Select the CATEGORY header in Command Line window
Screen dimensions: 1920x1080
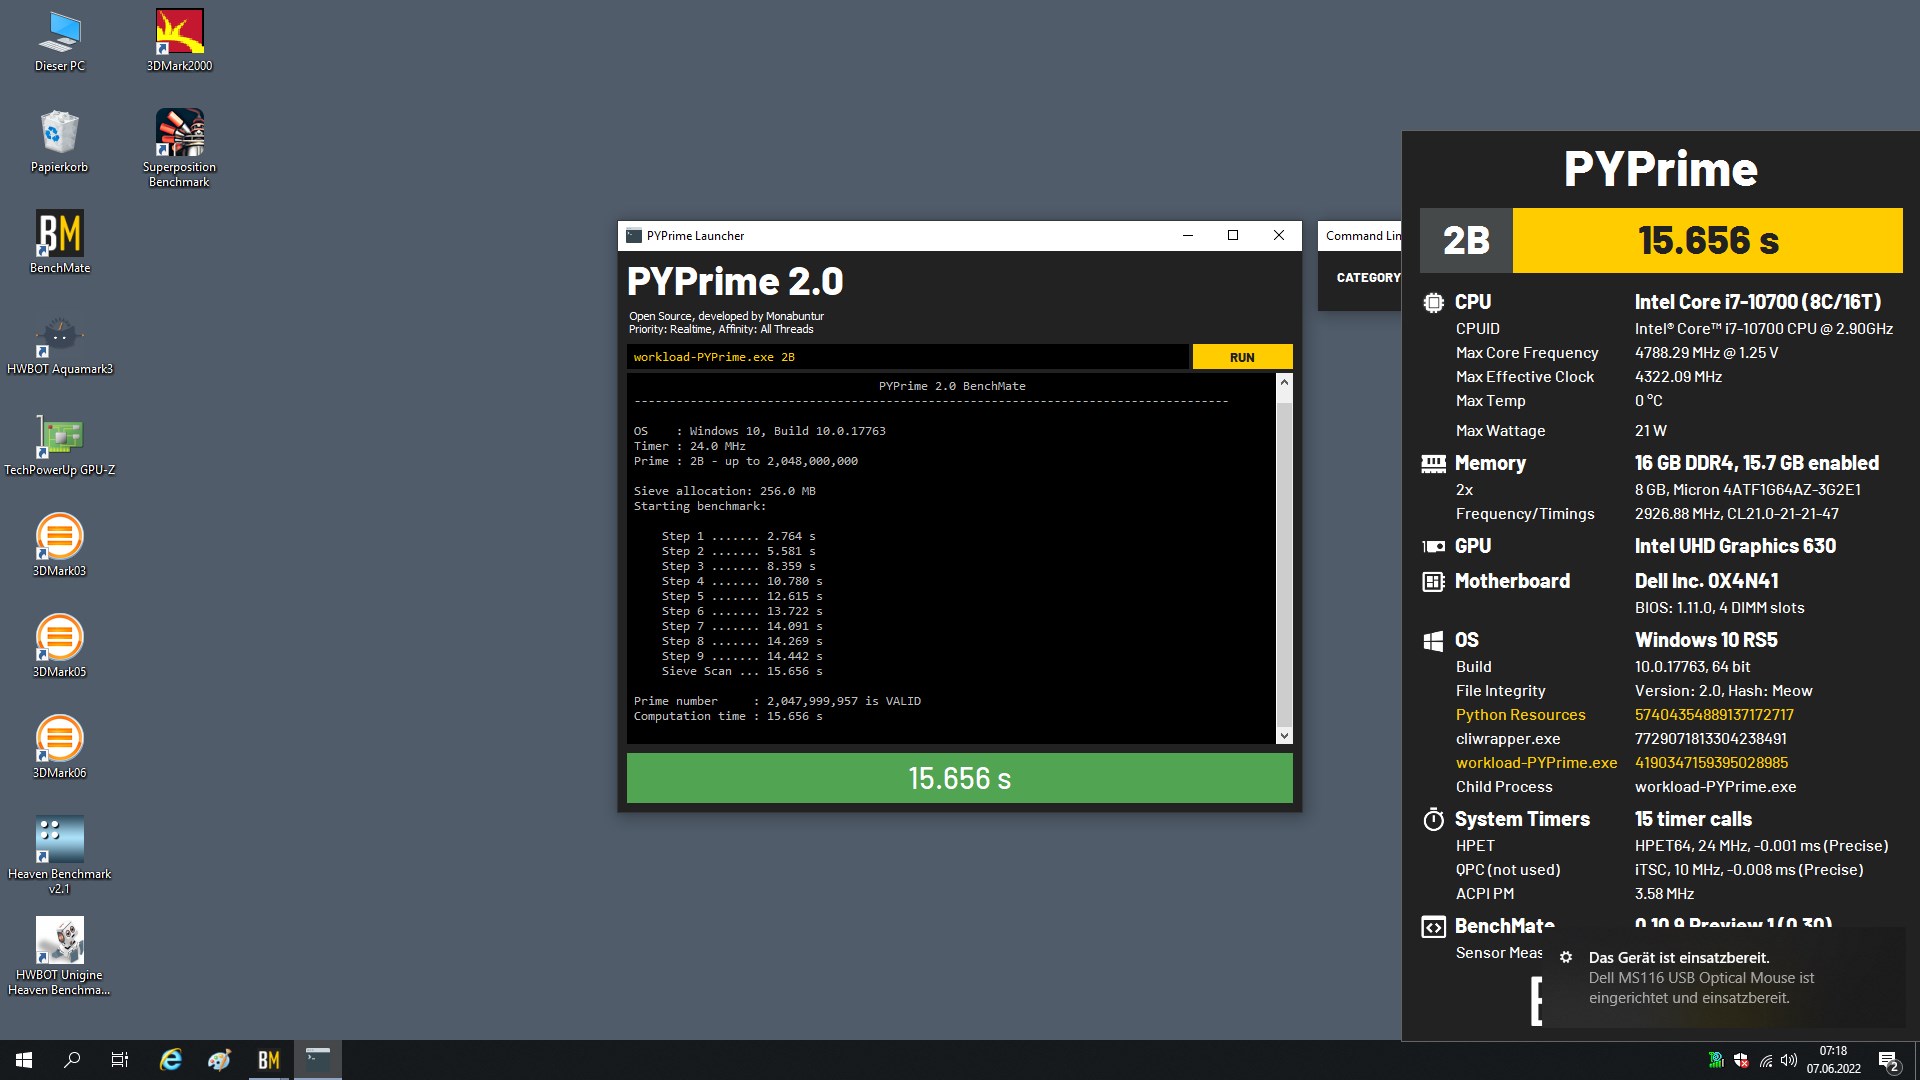click(1368, 278)
